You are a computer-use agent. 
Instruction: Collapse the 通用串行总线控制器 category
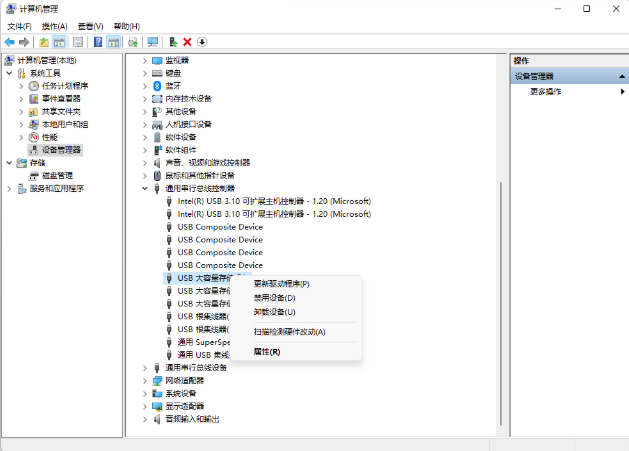(145, 188)
